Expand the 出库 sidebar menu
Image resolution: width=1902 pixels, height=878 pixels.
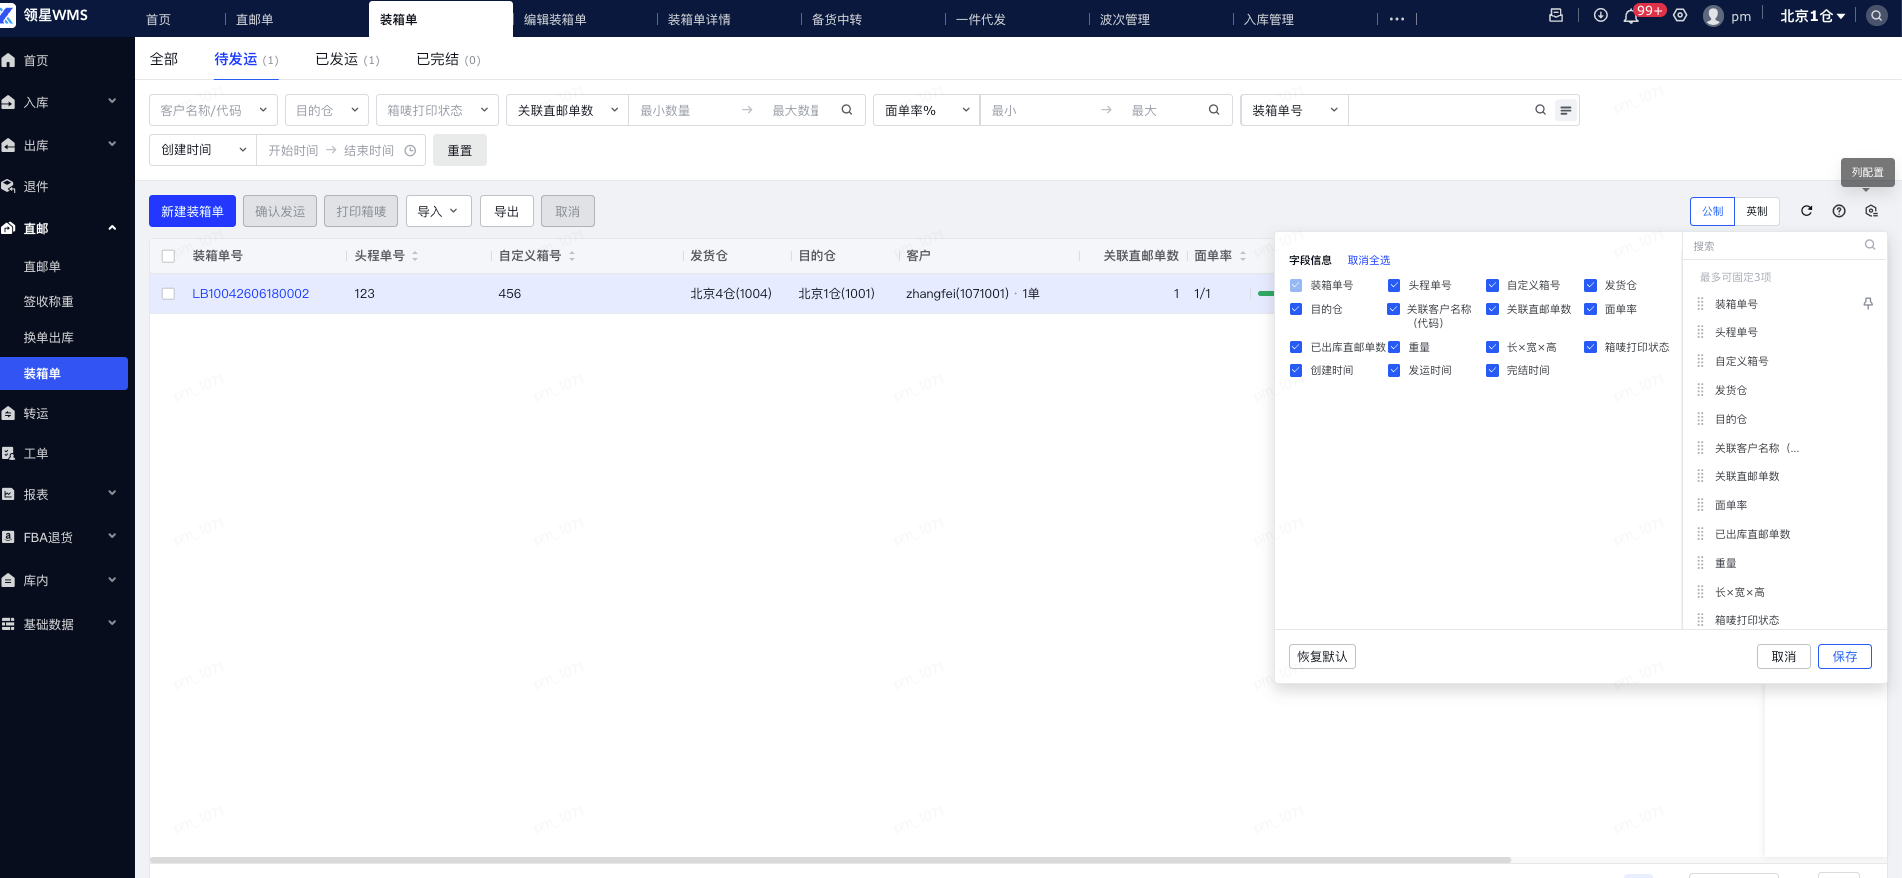[64, 145]
